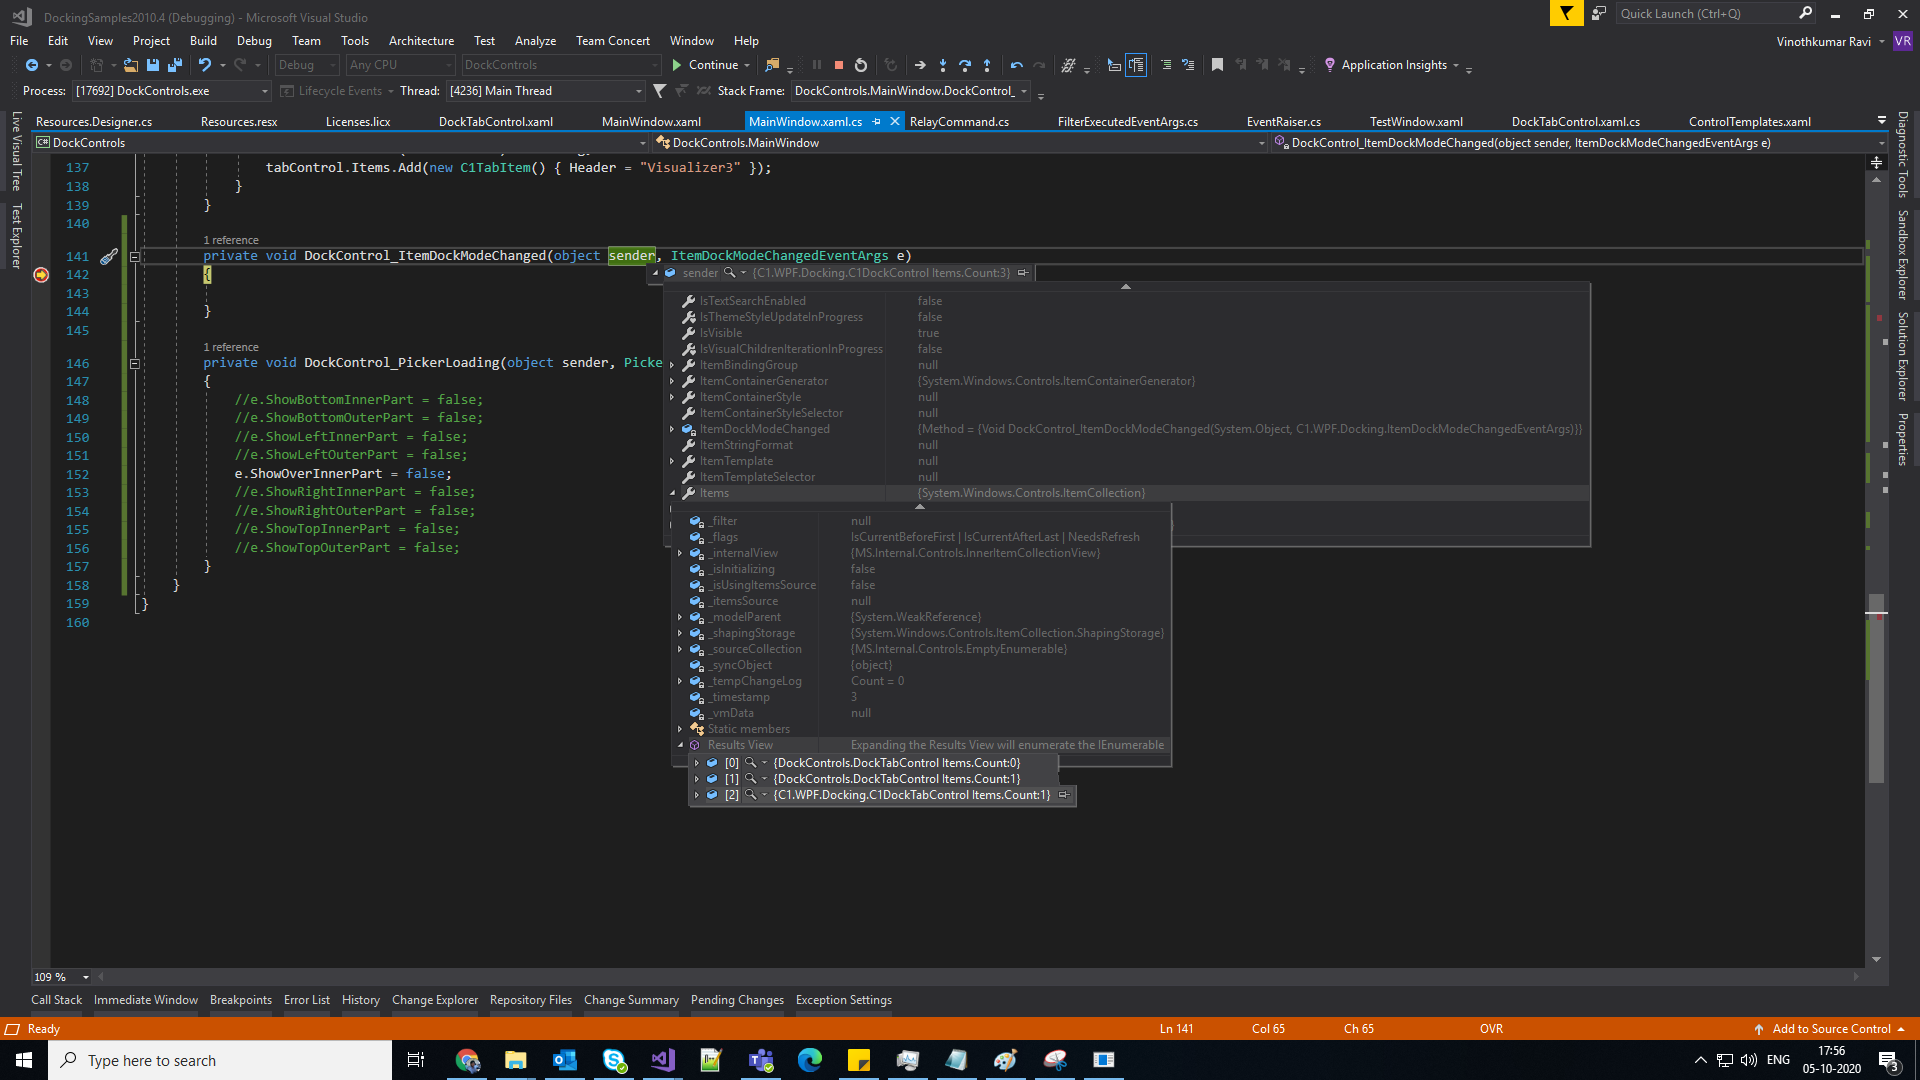Switch to RelayCommand.cs tab

[959, 122]
